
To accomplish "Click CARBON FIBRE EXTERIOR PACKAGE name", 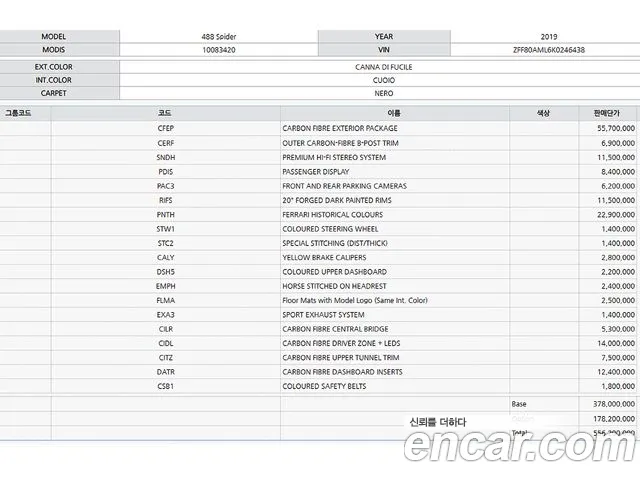I will 340,128.
